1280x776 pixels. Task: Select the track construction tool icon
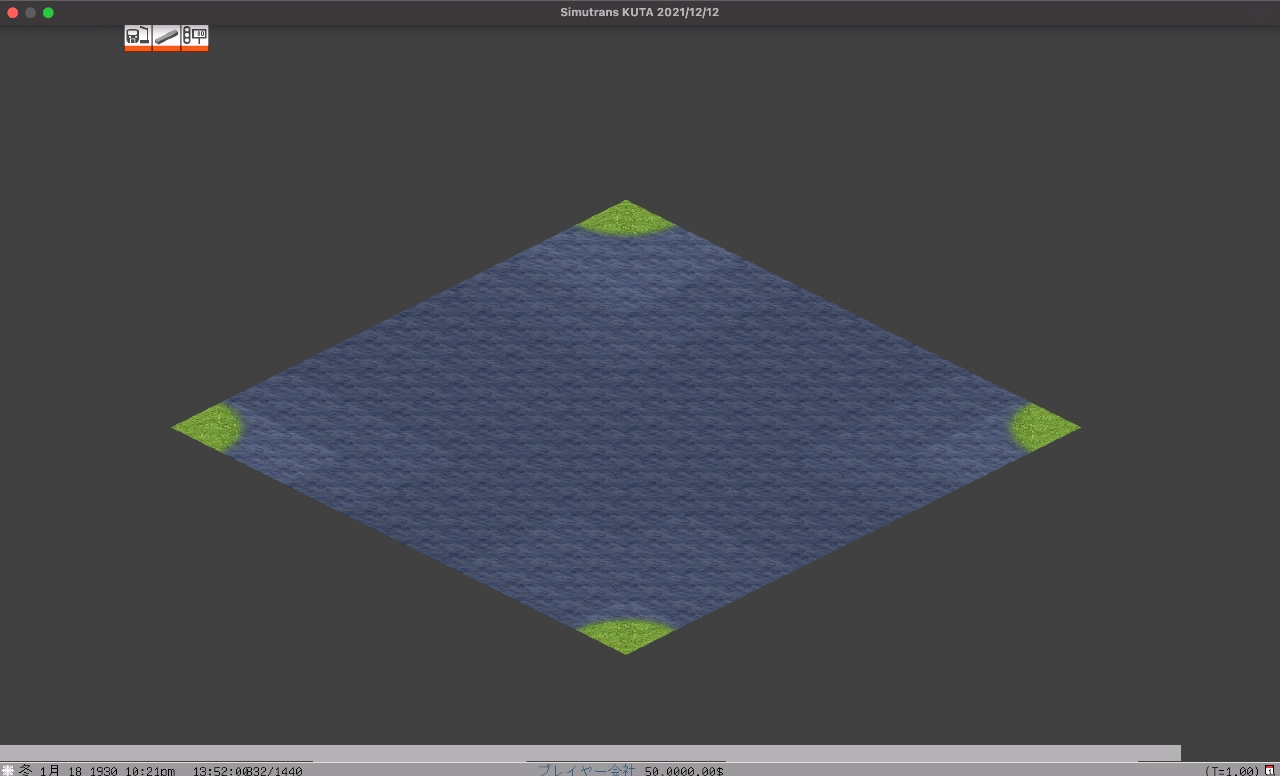tap(166, 37)
